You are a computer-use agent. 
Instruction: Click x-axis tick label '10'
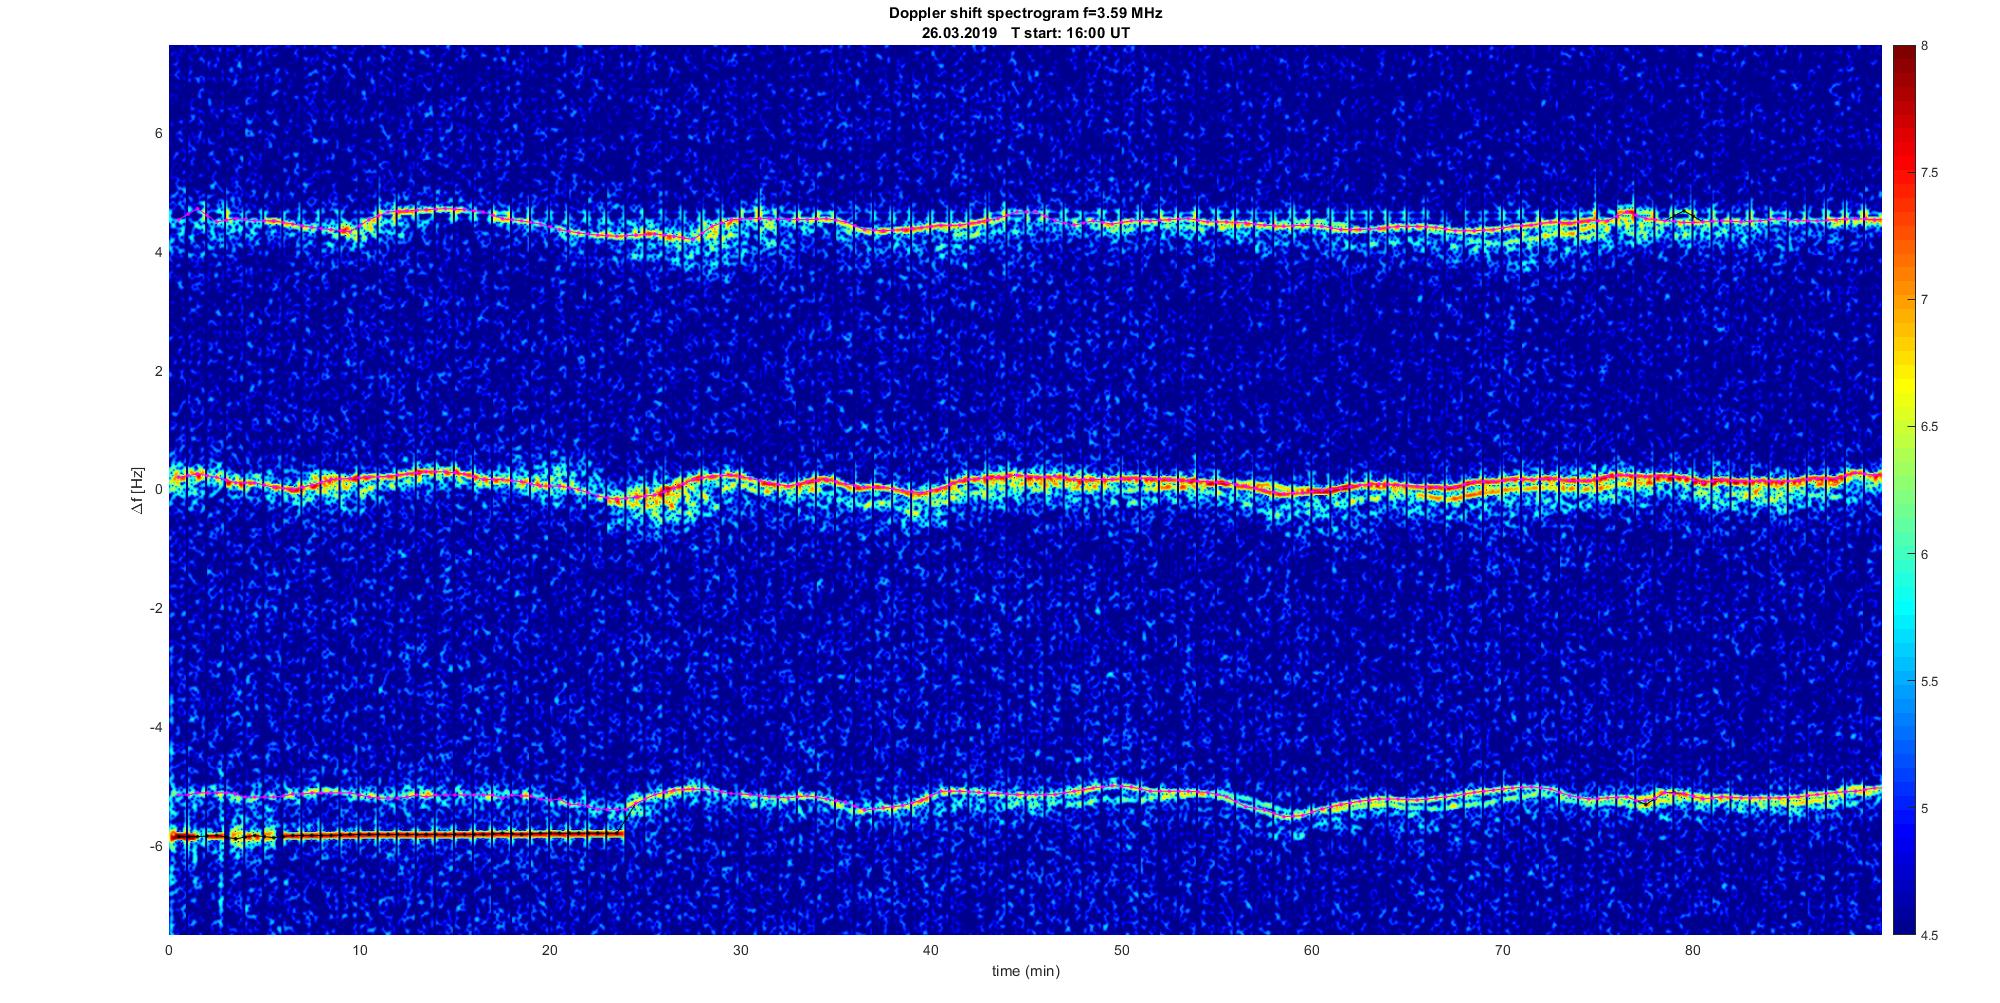point(359,950)
